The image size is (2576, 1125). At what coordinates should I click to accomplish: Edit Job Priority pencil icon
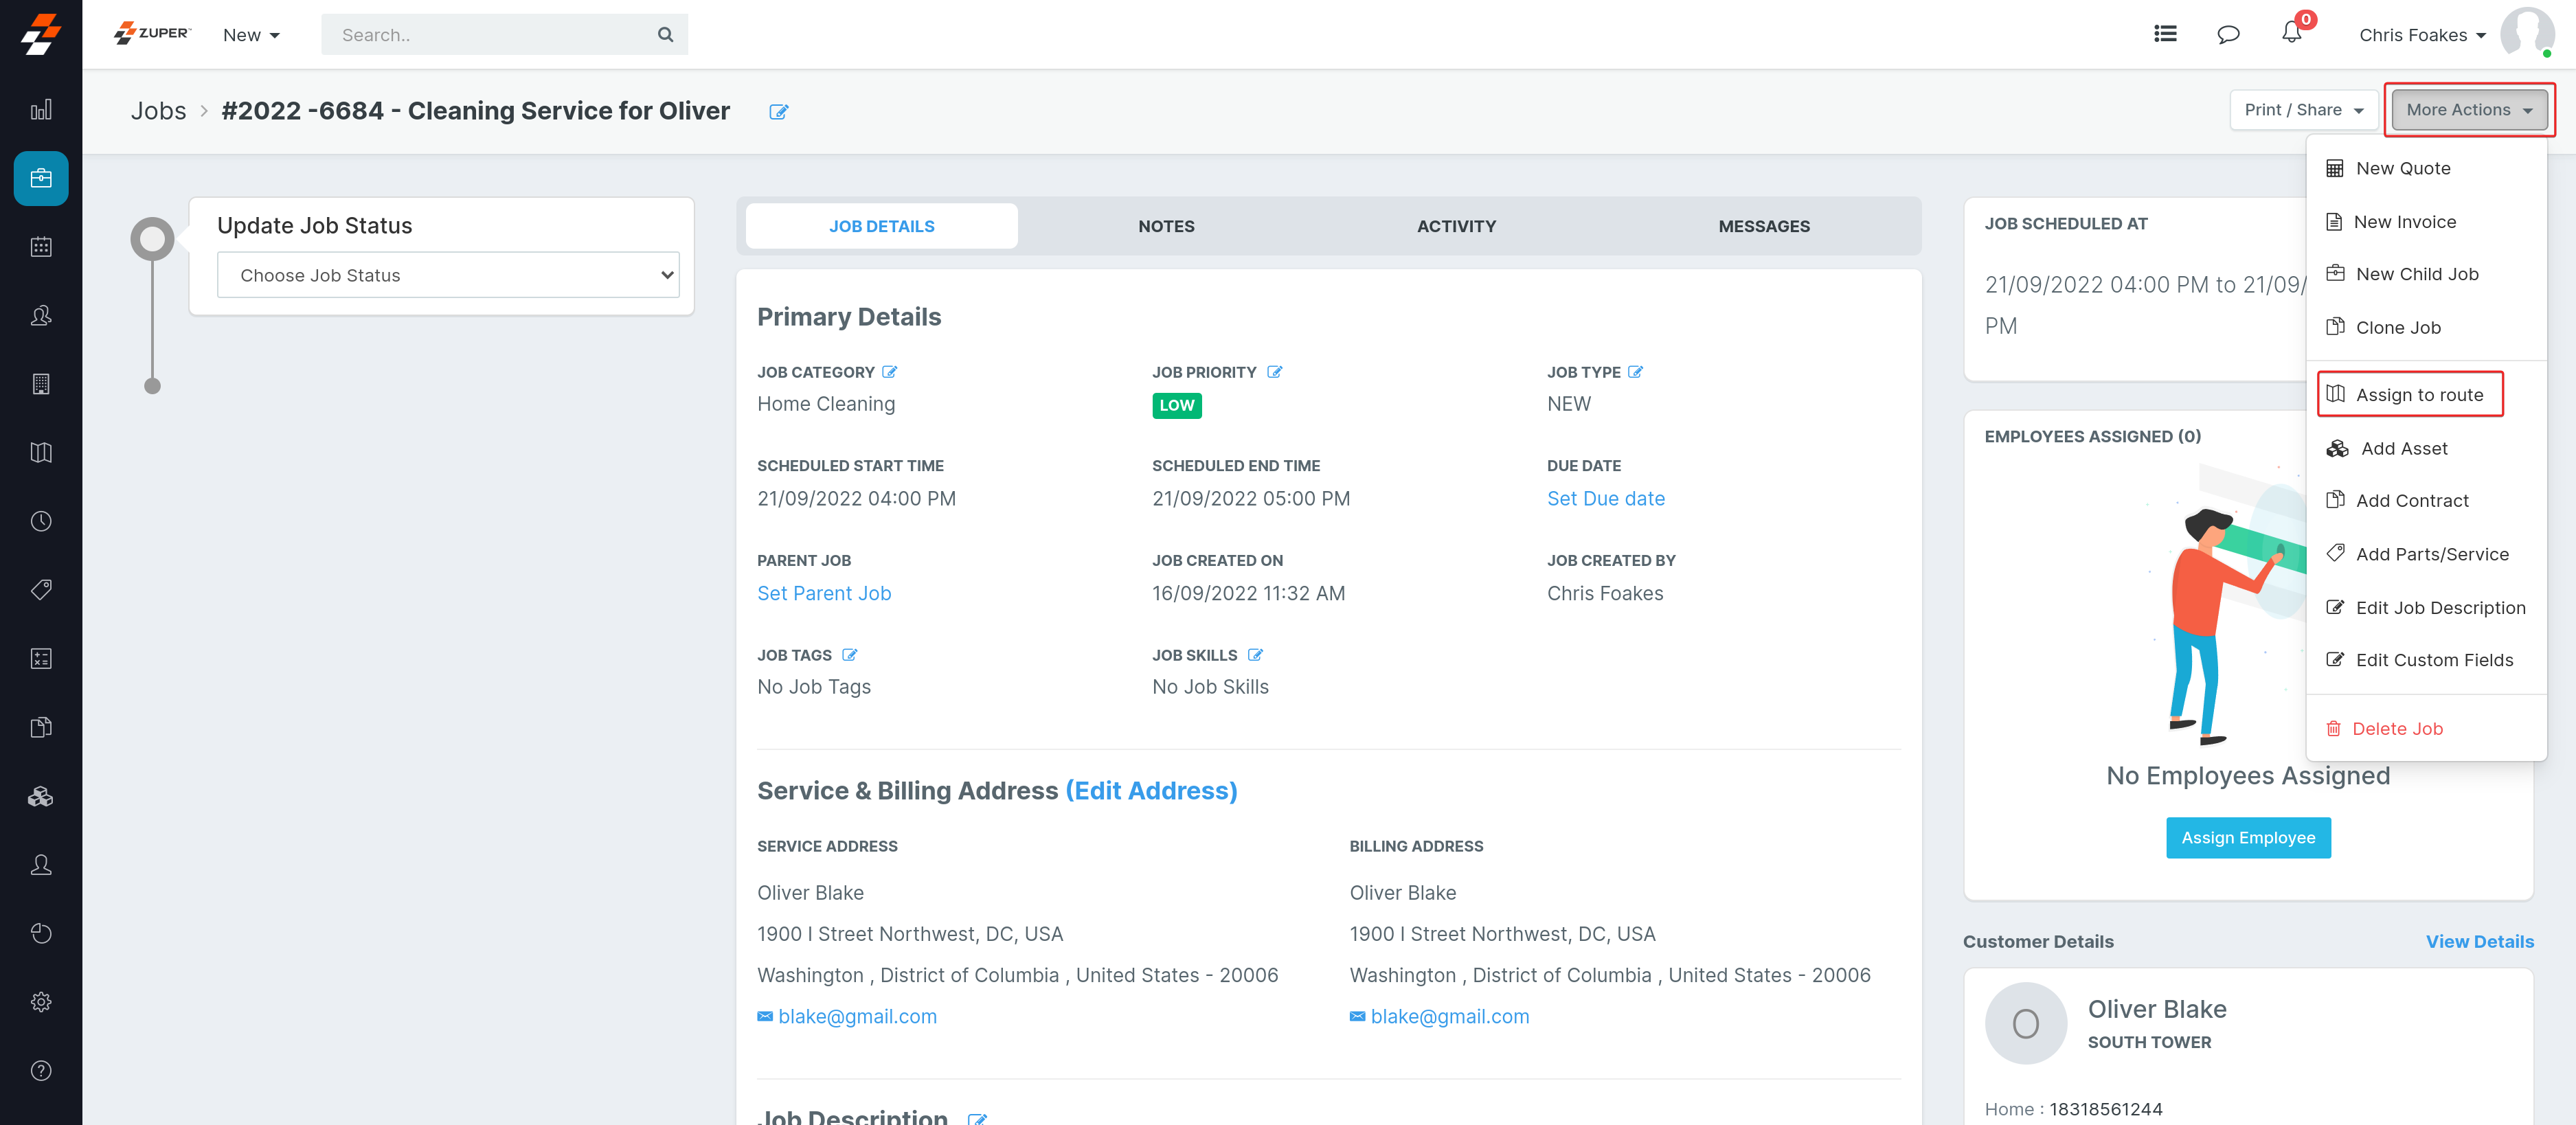(1274, 372)
